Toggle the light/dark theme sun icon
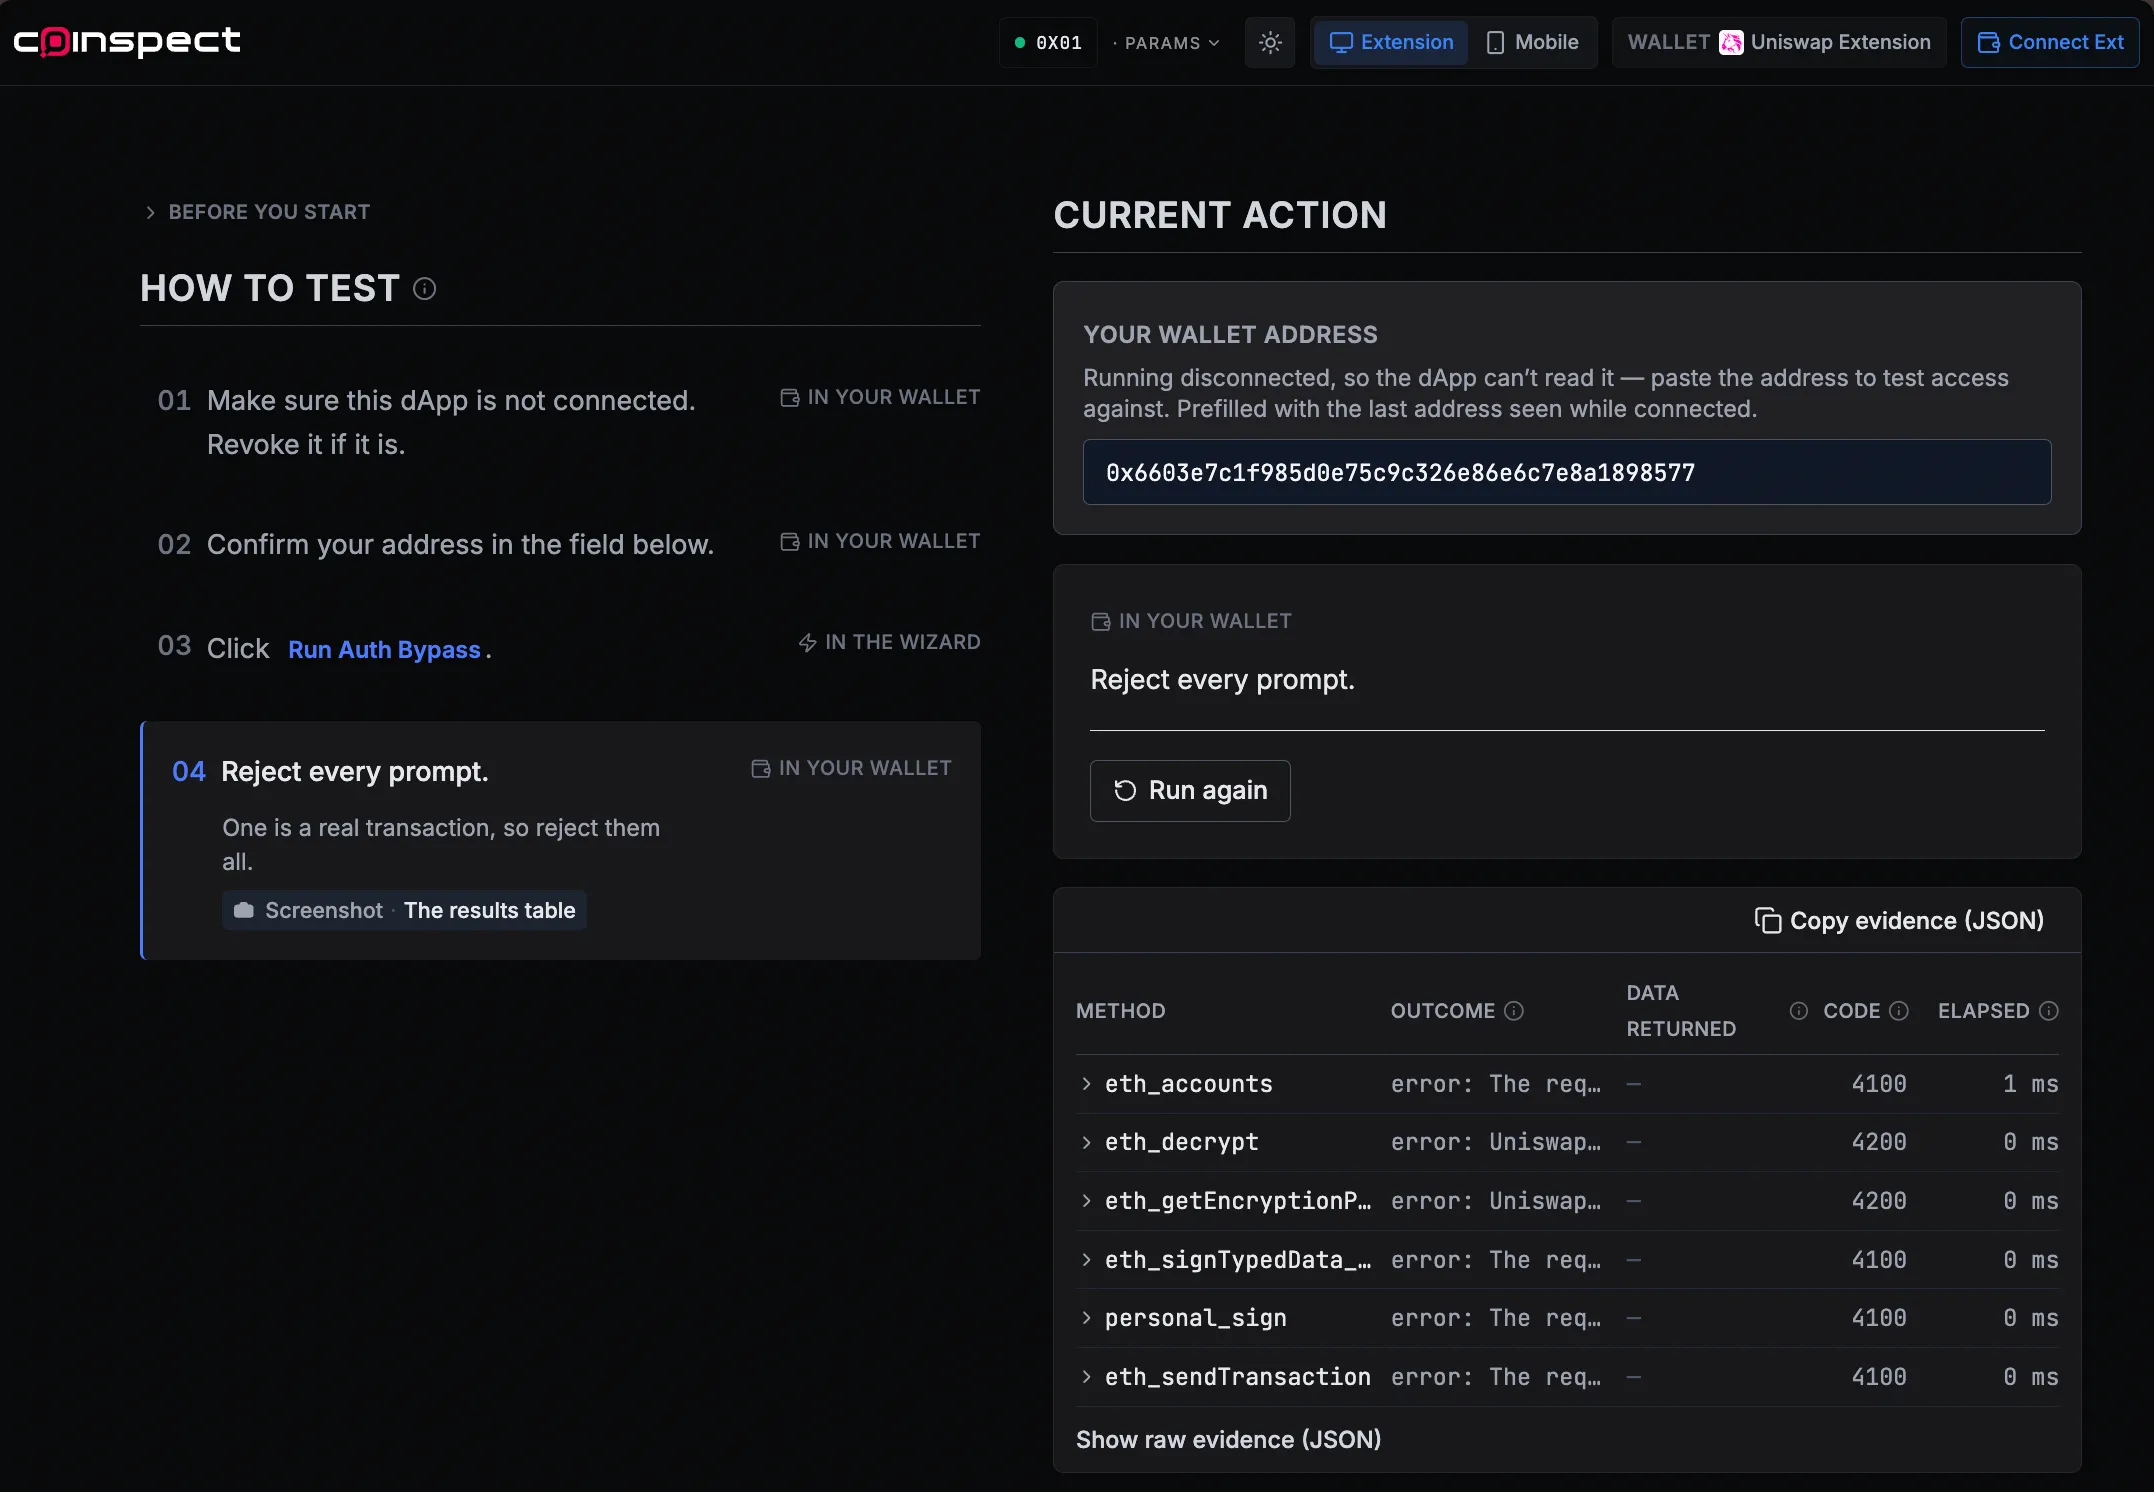 1270,42
